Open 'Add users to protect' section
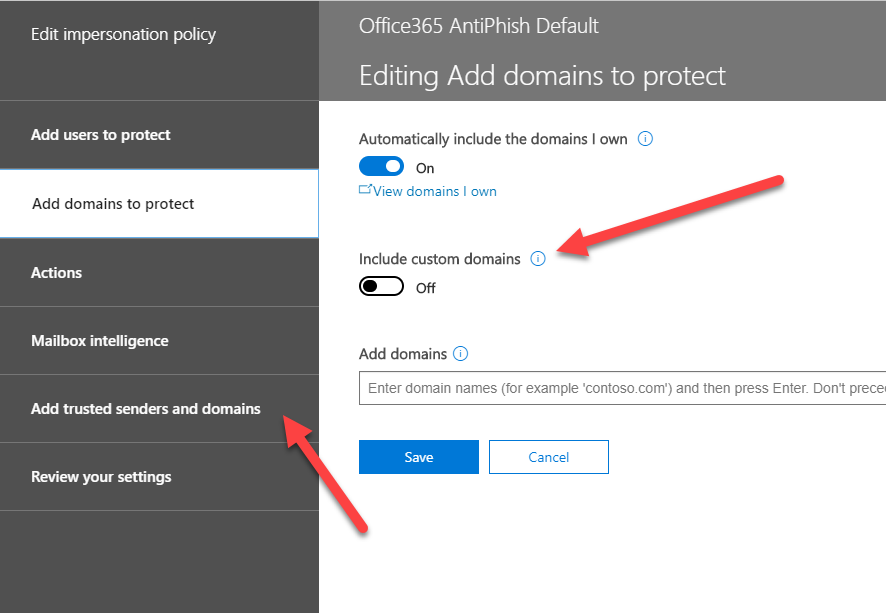886x613 pixels. tap(101, 135)
